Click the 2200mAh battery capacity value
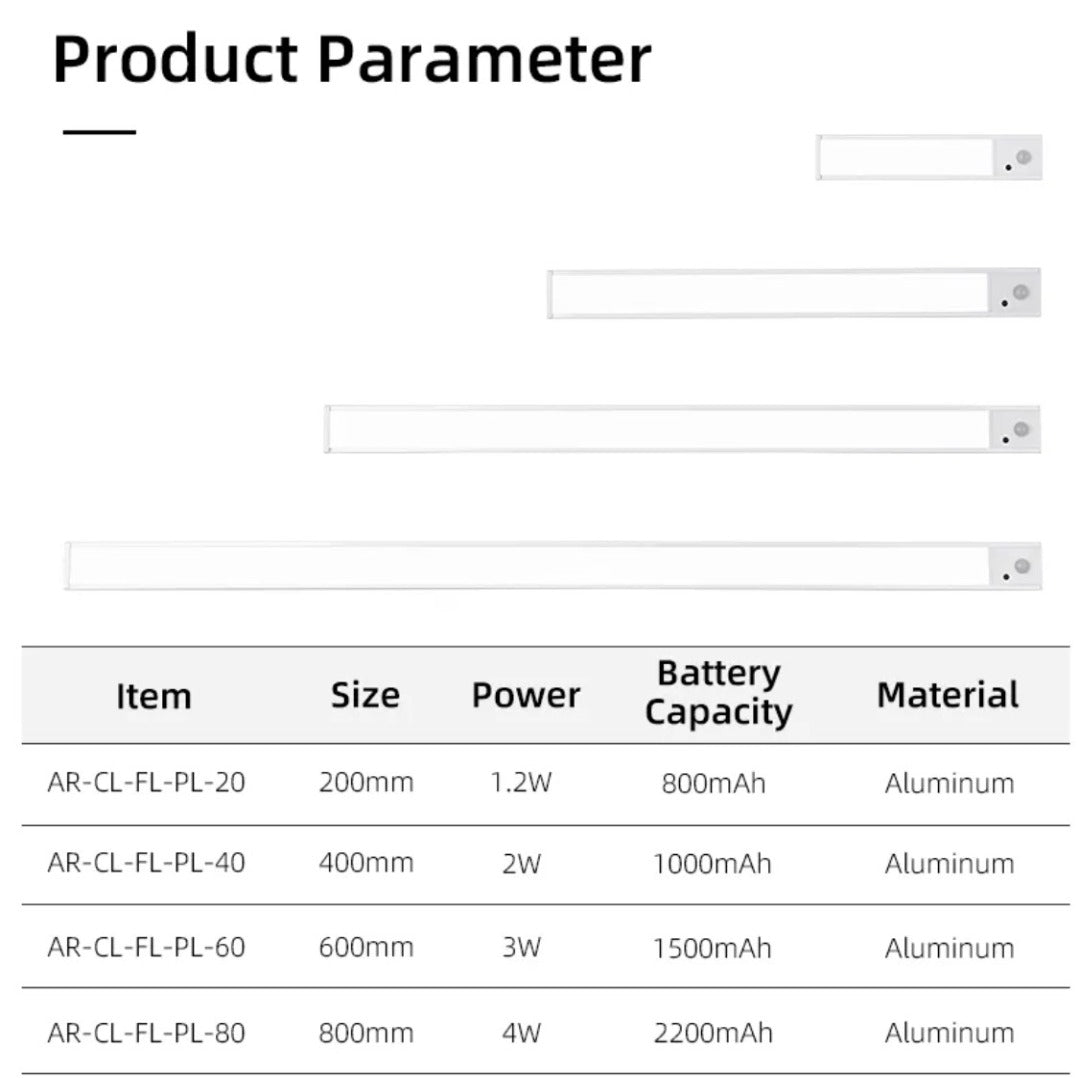Viewport: 1080px width, 1078px height. pyautogui.click(x=713, y=1033)
